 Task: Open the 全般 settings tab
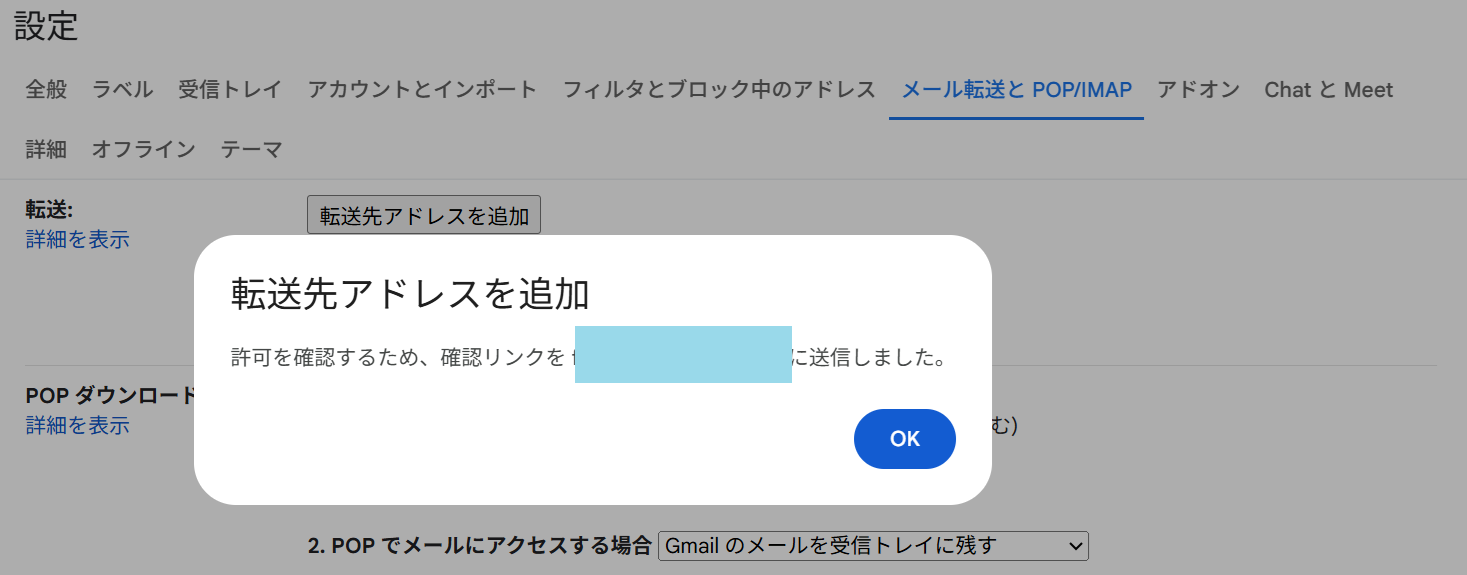click(46, 90)
